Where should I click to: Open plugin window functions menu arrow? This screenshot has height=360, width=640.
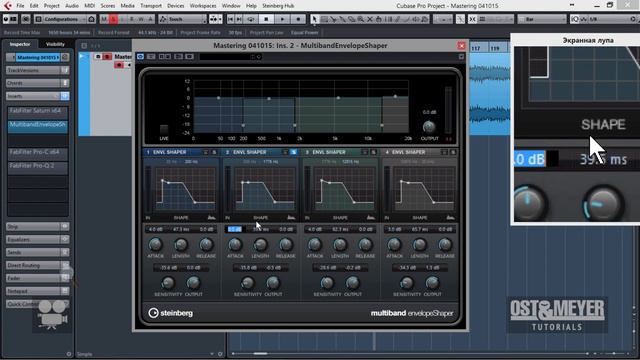tap(461, 56)
